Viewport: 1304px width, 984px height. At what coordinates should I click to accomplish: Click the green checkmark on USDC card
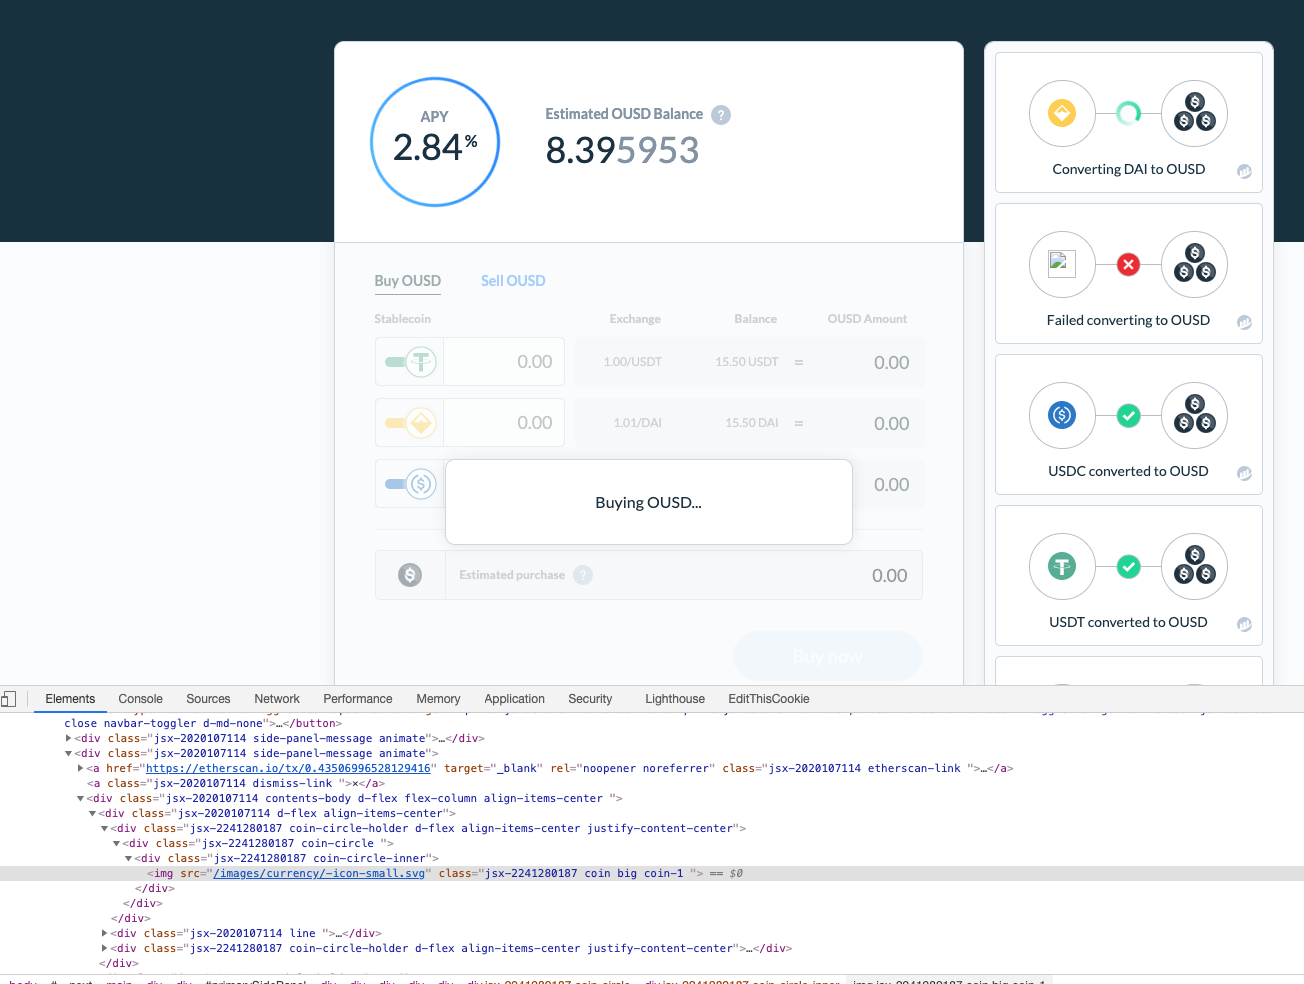[1128, 416]
